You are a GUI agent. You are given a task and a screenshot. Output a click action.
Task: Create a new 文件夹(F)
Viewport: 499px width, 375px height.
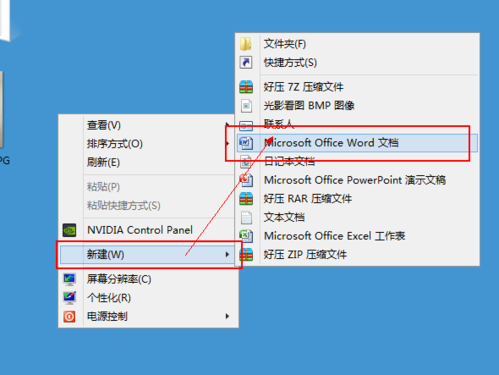pyautogui.click(x=357, y=44)
